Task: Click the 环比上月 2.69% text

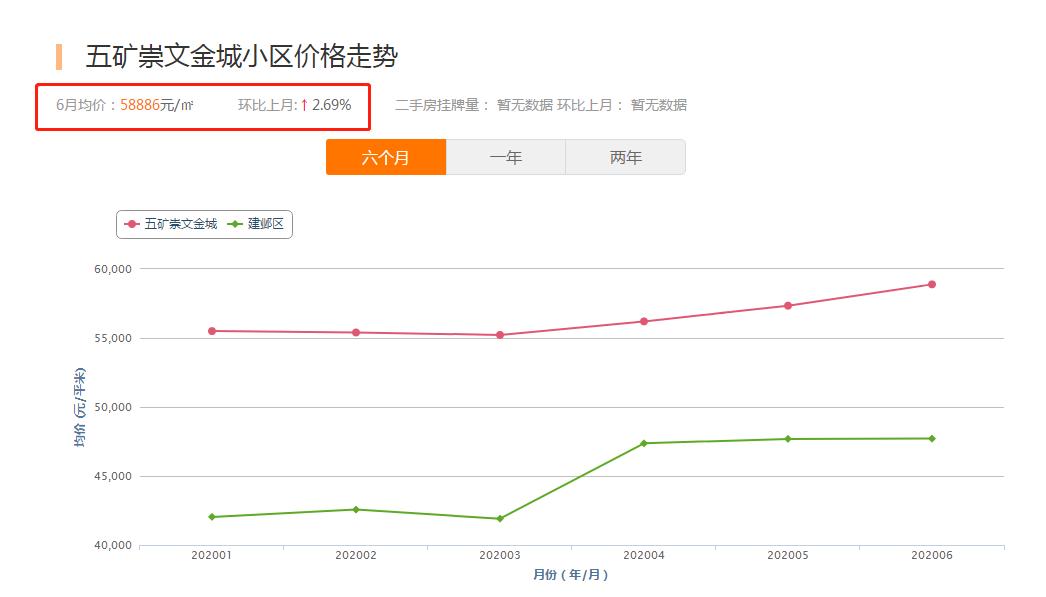Action: coord(293,103)
